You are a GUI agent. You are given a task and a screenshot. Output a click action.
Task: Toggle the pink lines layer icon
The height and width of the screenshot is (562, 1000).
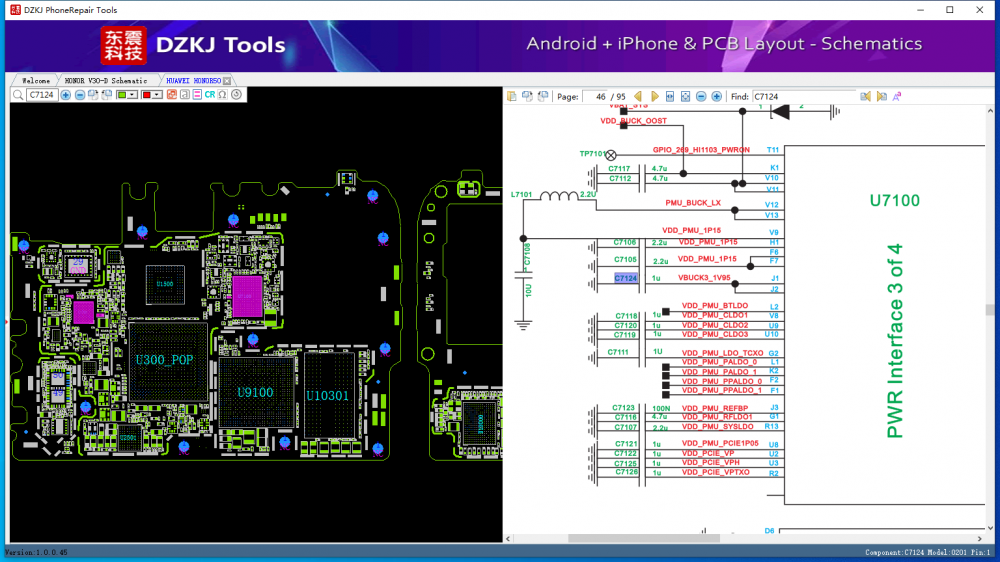click(197, 95)
